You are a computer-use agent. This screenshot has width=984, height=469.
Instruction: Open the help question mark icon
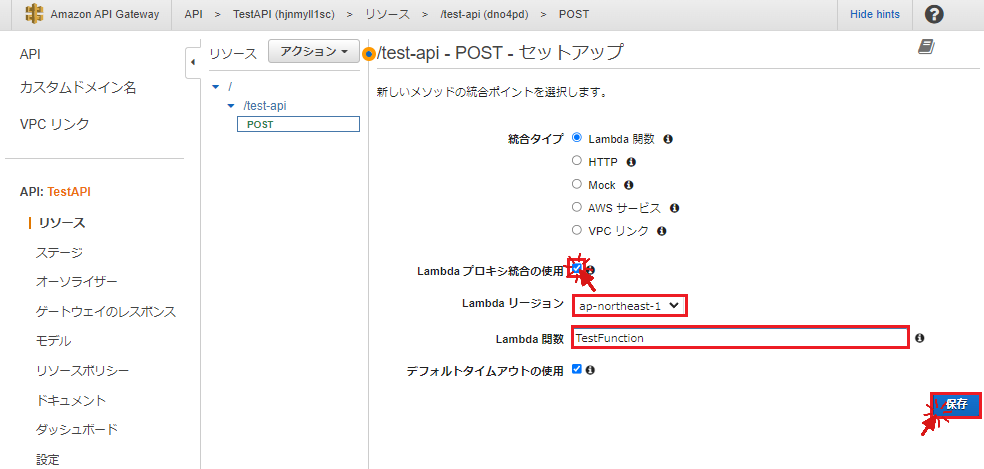click(x=934, y=14)
